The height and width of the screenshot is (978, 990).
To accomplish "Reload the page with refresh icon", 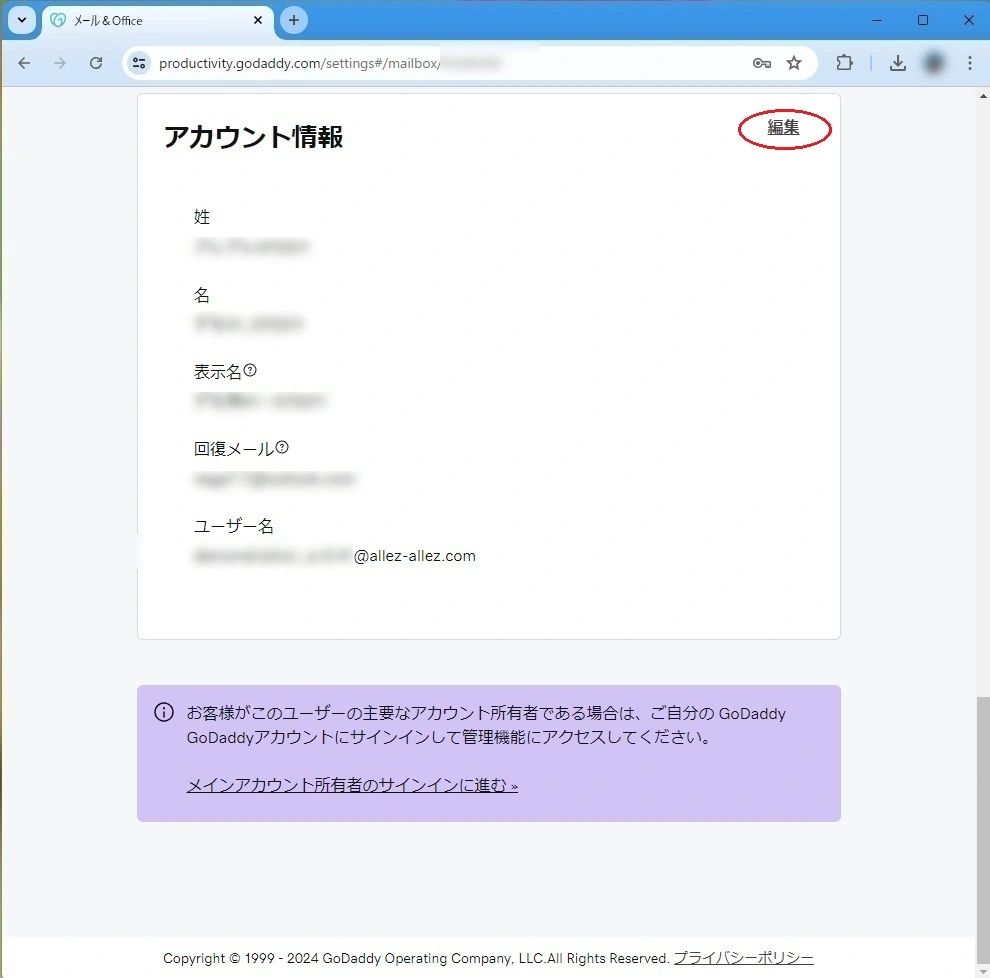I will pos(96,63).
